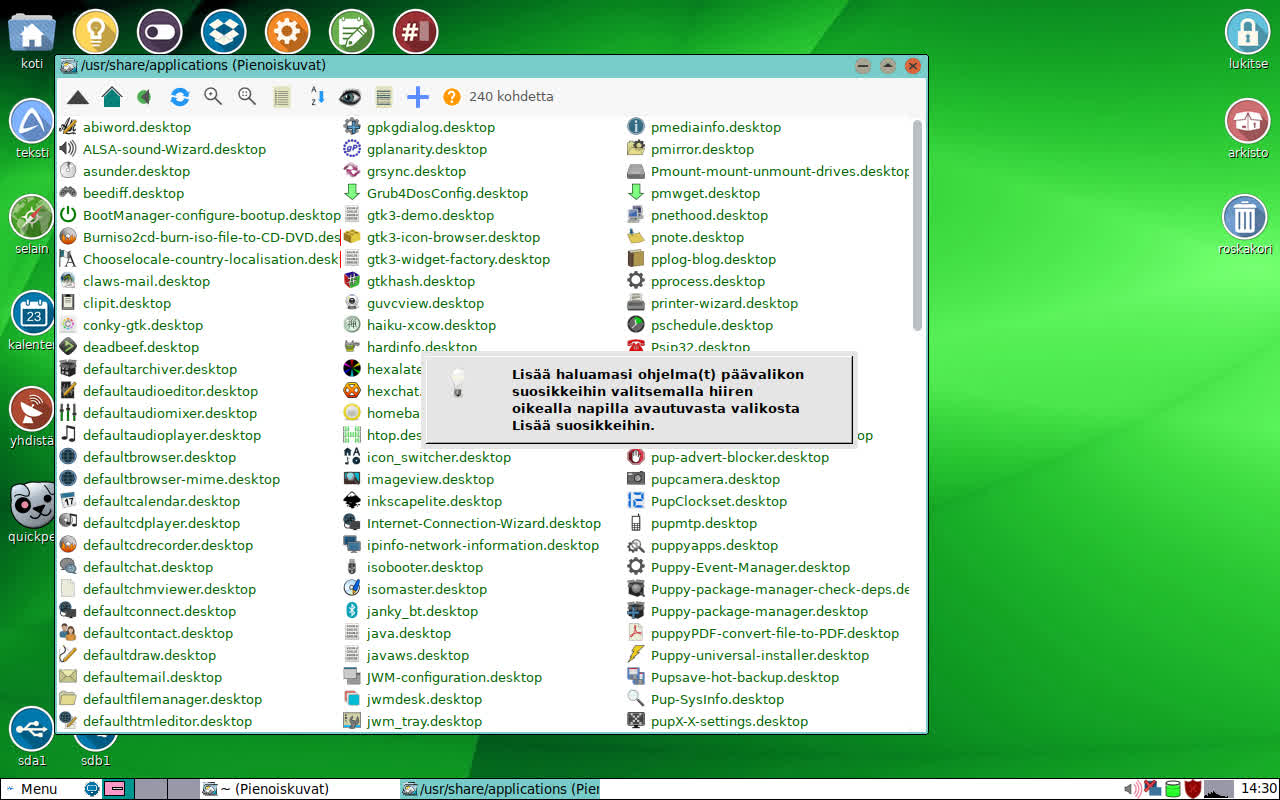
Task: Select pmwget.desktop download icon
Action: click(636, 193)
